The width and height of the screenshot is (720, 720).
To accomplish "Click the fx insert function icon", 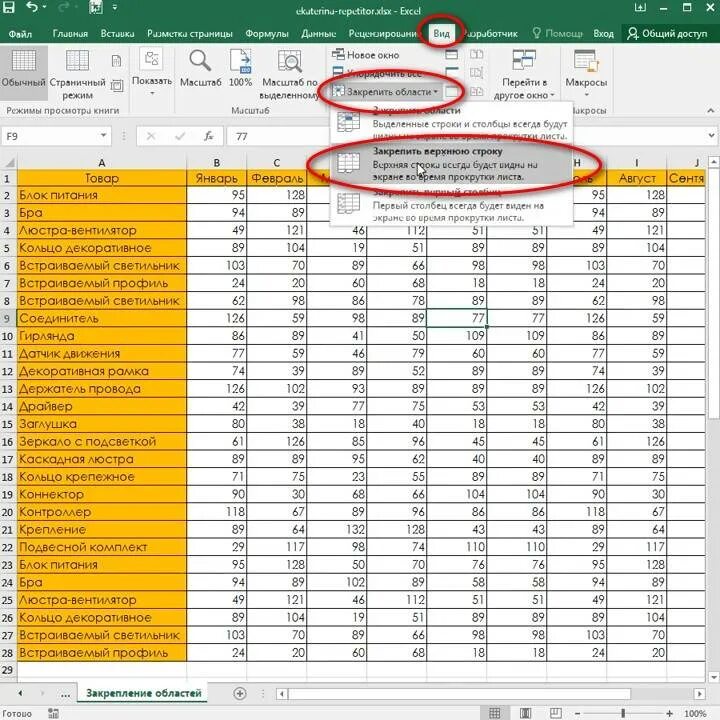I will [209, 136].
